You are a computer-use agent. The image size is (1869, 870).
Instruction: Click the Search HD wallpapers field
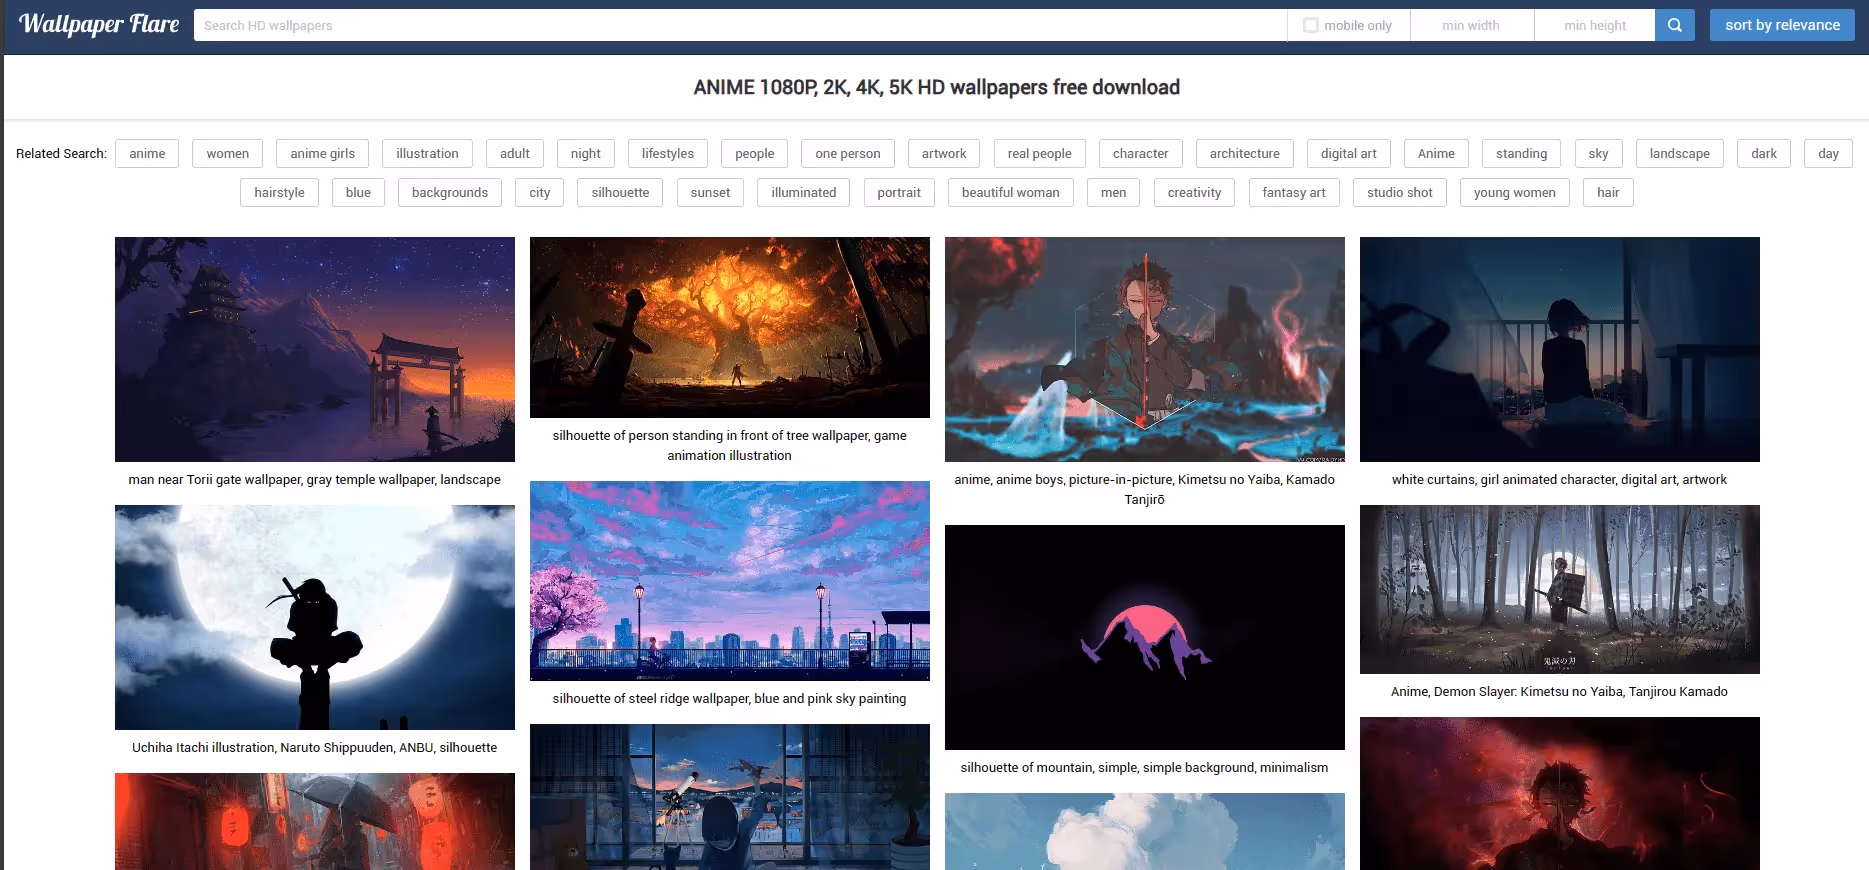coord(740,25)
